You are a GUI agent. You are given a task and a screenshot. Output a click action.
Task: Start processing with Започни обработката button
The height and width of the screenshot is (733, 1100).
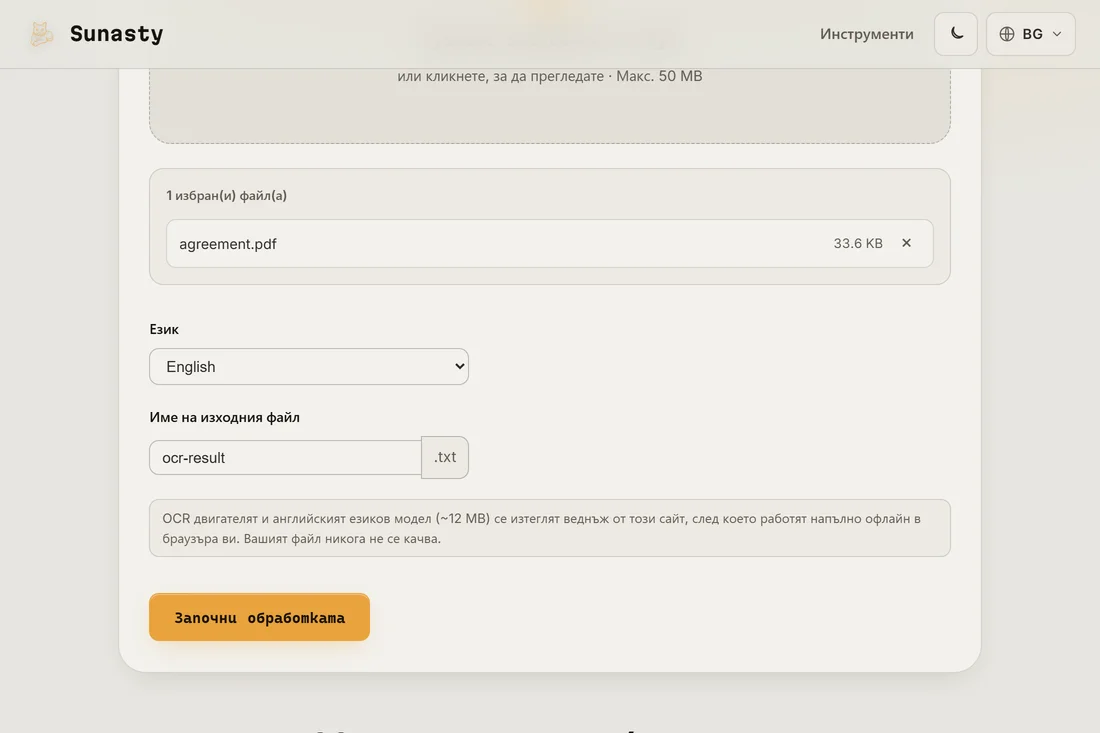(x=259, y=617)
